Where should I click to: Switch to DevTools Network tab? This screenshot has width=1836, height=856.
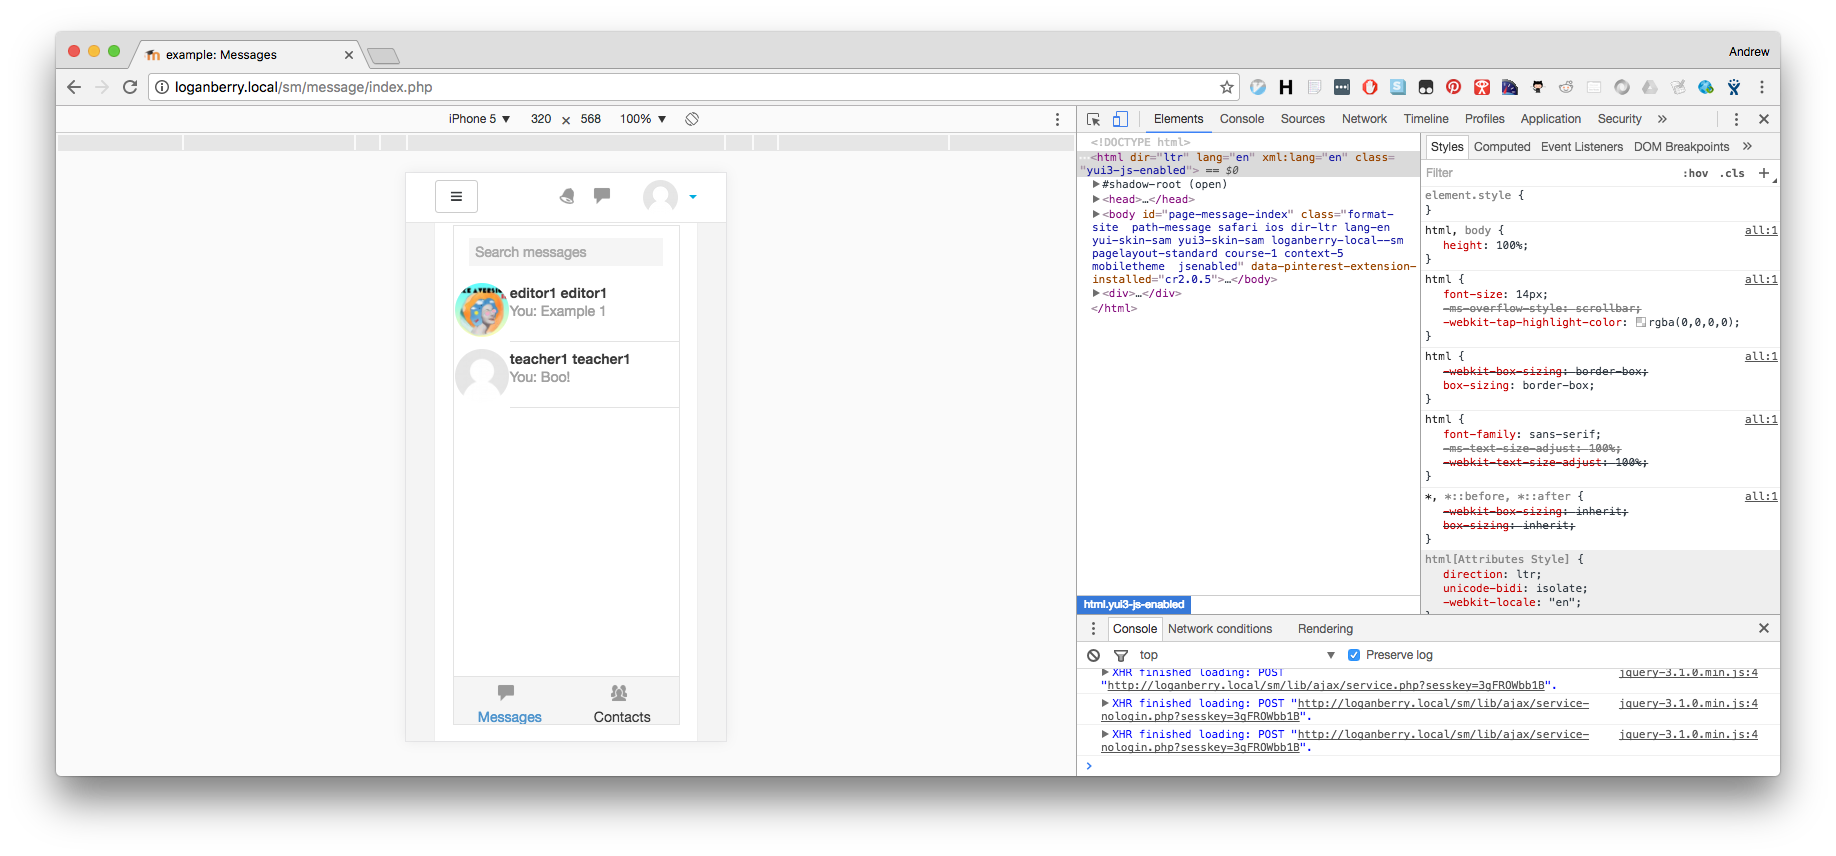pyautogui.click(x=1364, y=119)
